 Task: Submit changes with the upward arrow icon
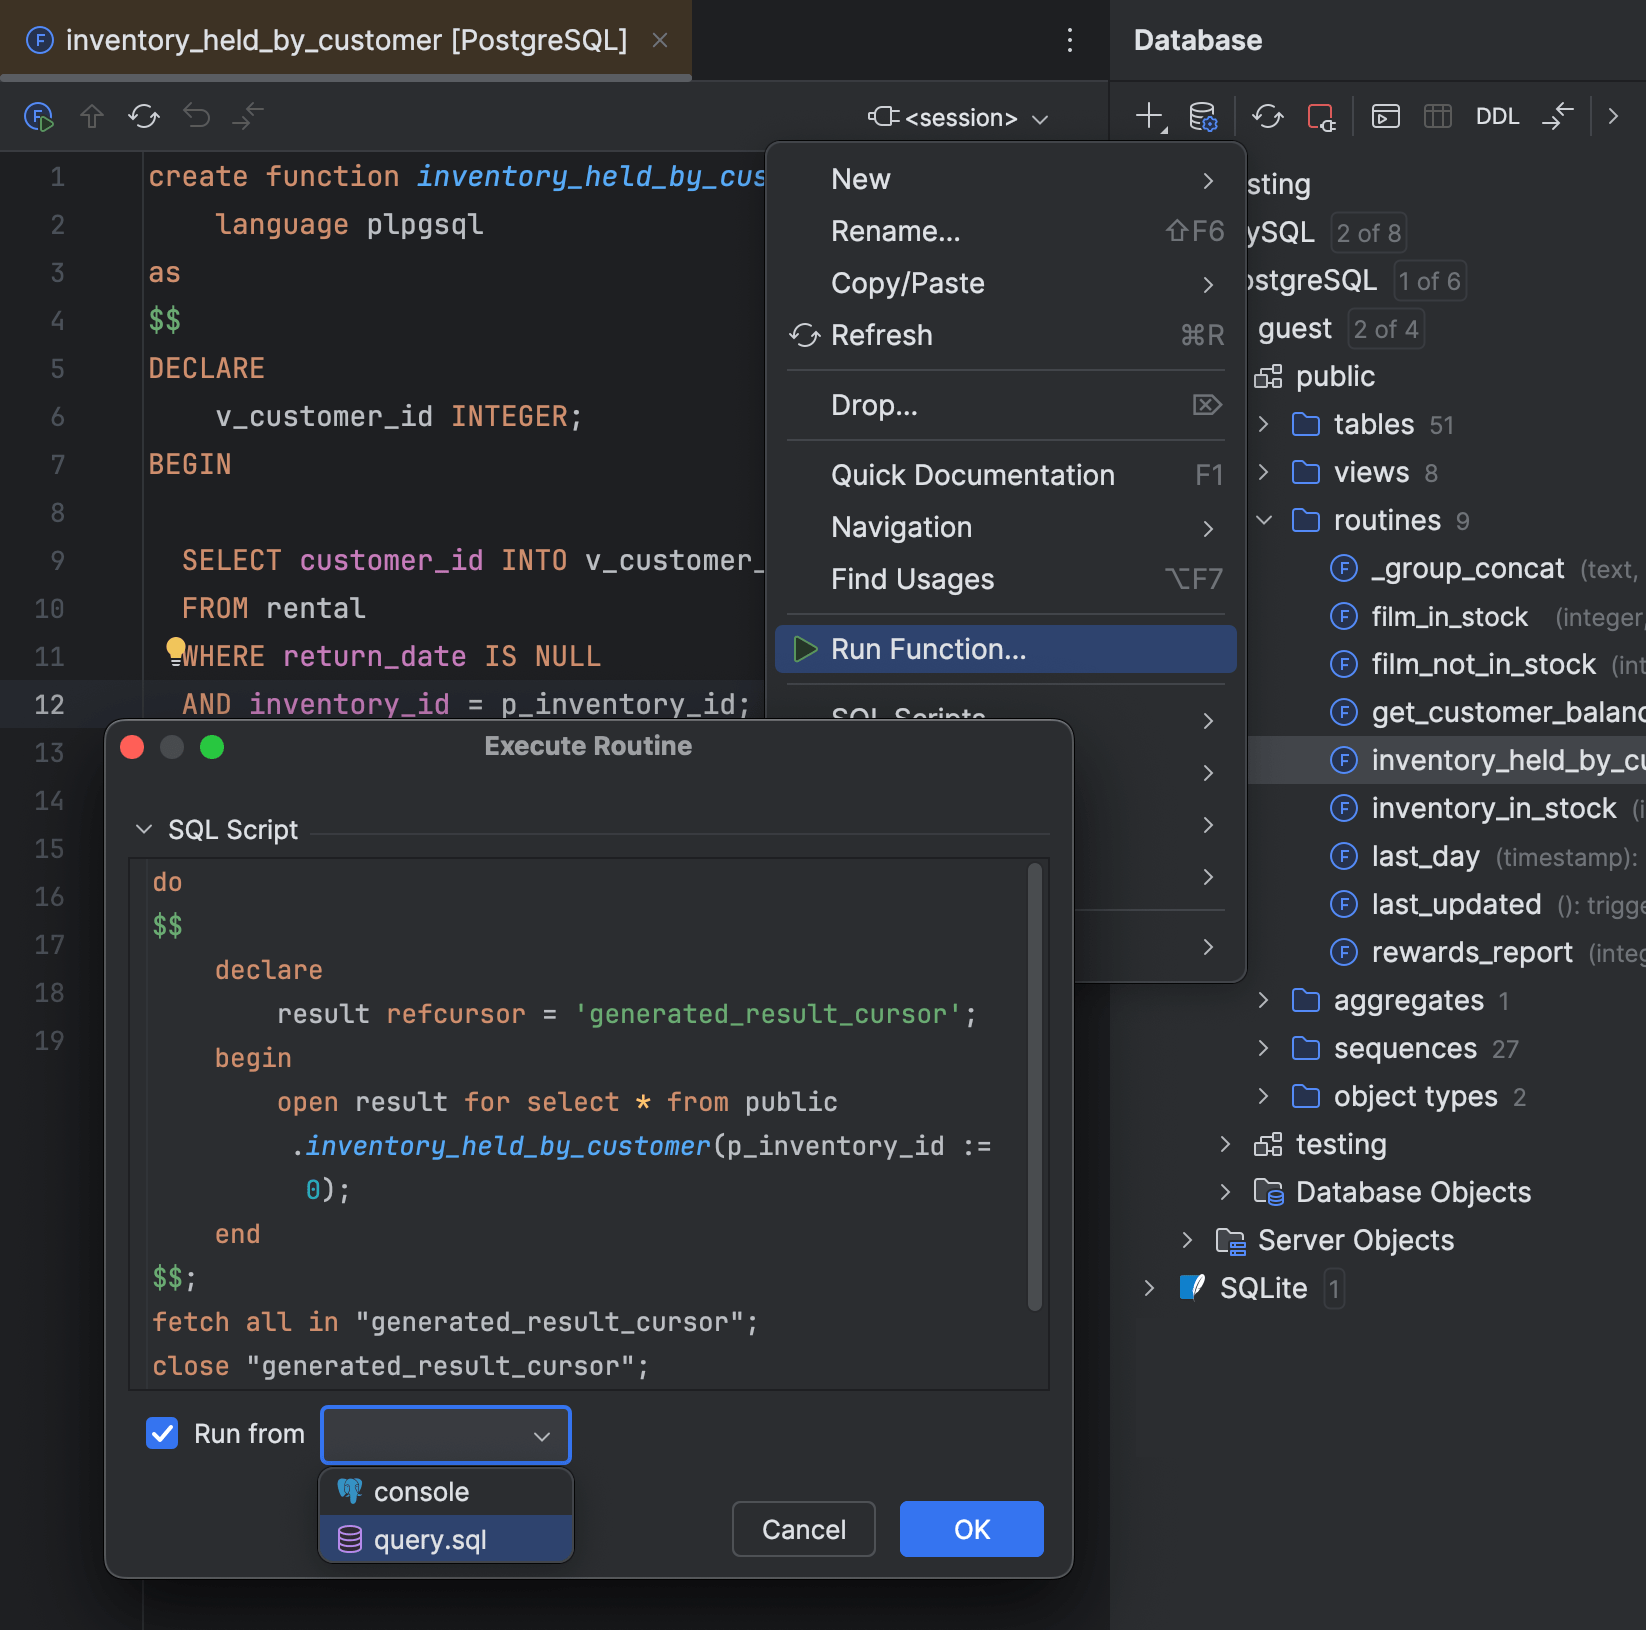(x=91, y=116)
